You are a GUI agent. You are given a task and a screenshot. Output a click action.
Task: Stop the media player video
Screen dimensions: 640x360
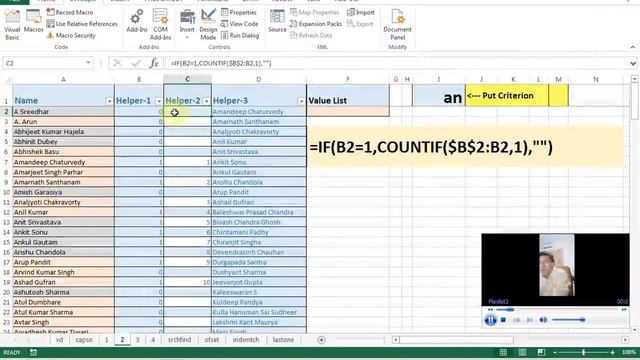click(x=504, y=320)
